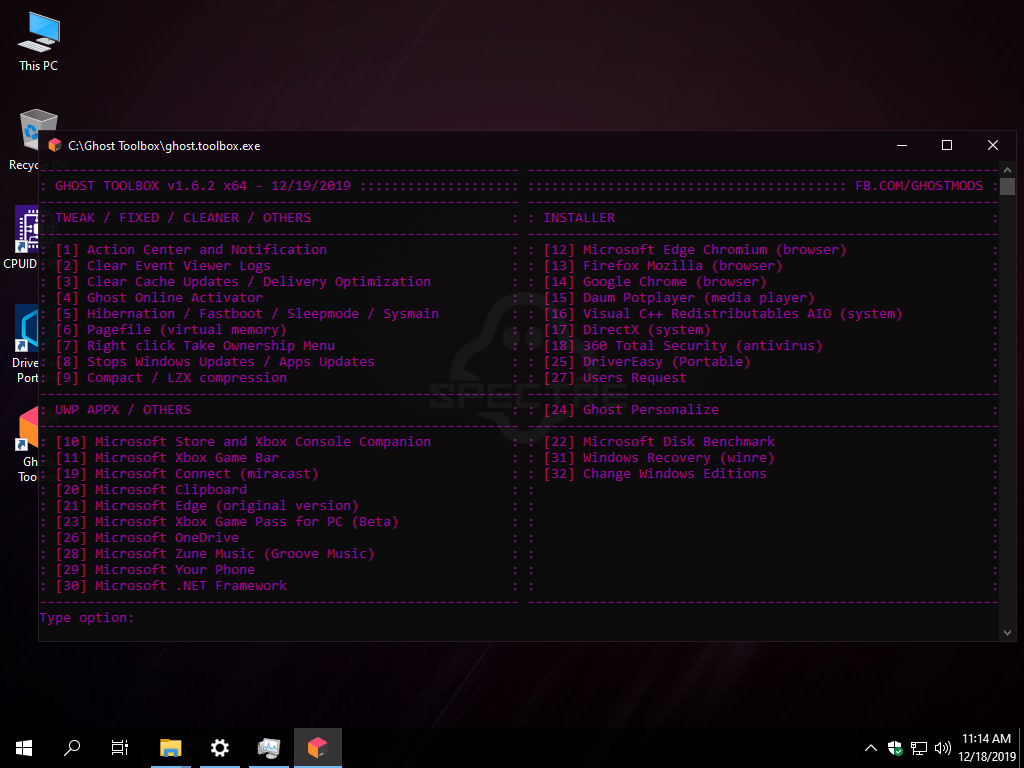Click the 'INSTALLER' section heading

580,217
